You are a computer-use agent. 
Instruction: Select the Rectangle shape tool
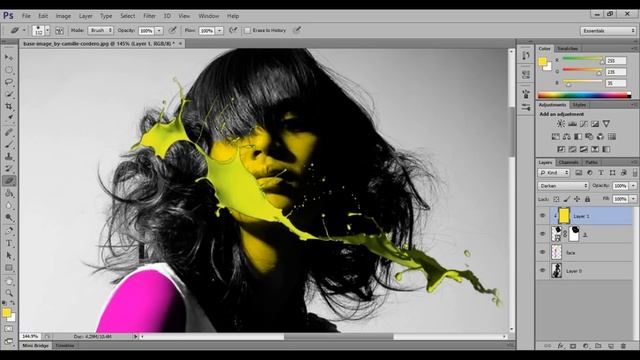click(9, 268)
